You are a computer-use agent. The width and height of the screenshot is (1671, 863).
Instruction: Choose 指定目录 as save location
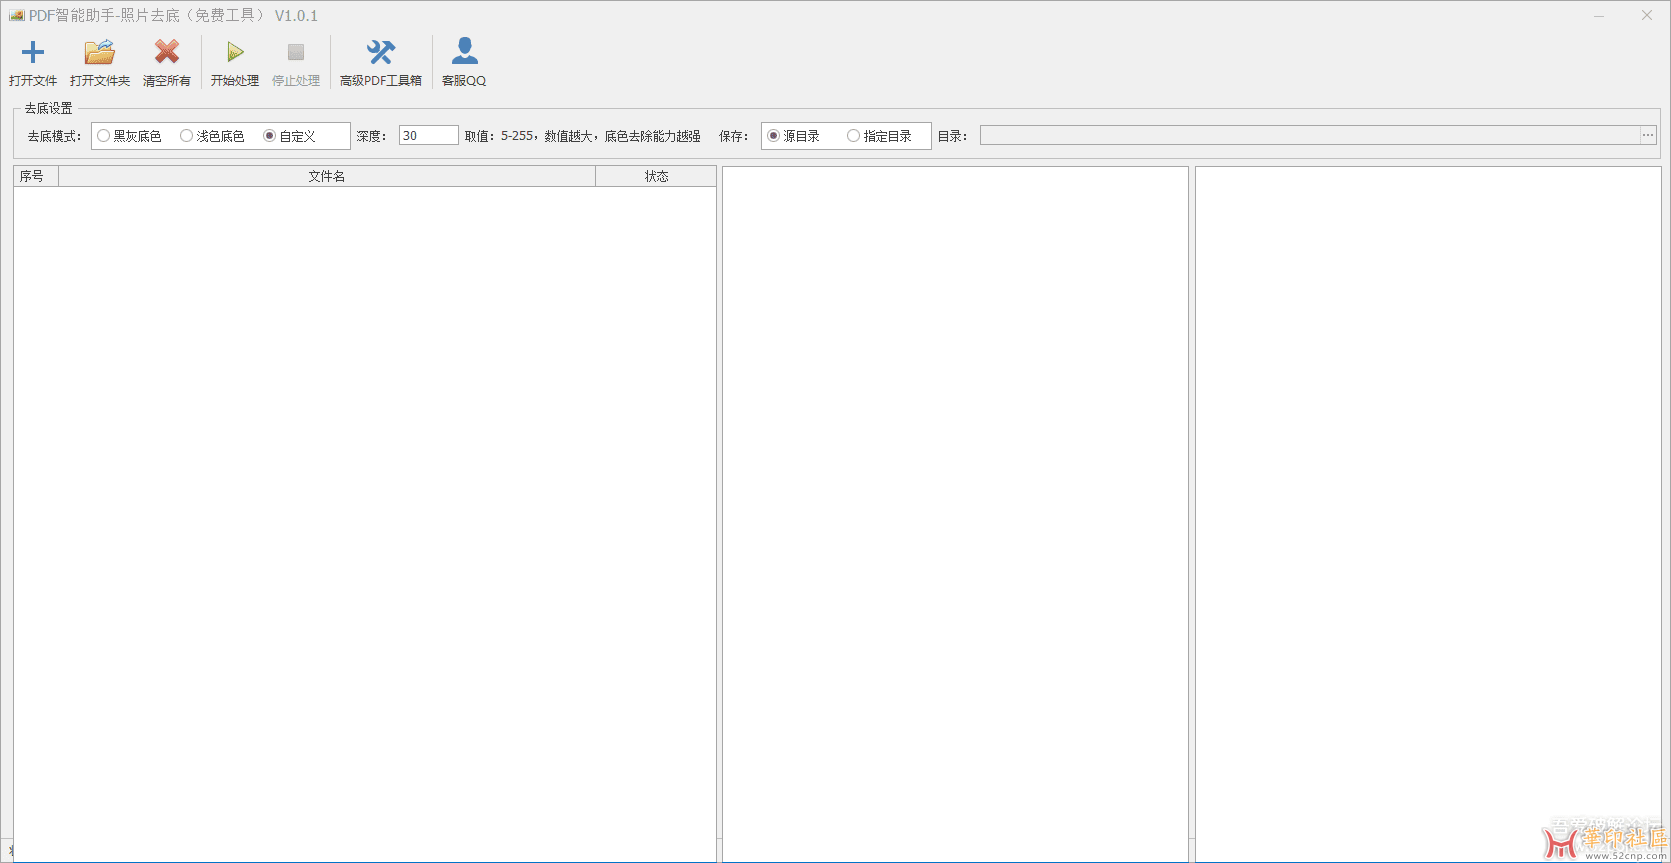tap(854, 136)
